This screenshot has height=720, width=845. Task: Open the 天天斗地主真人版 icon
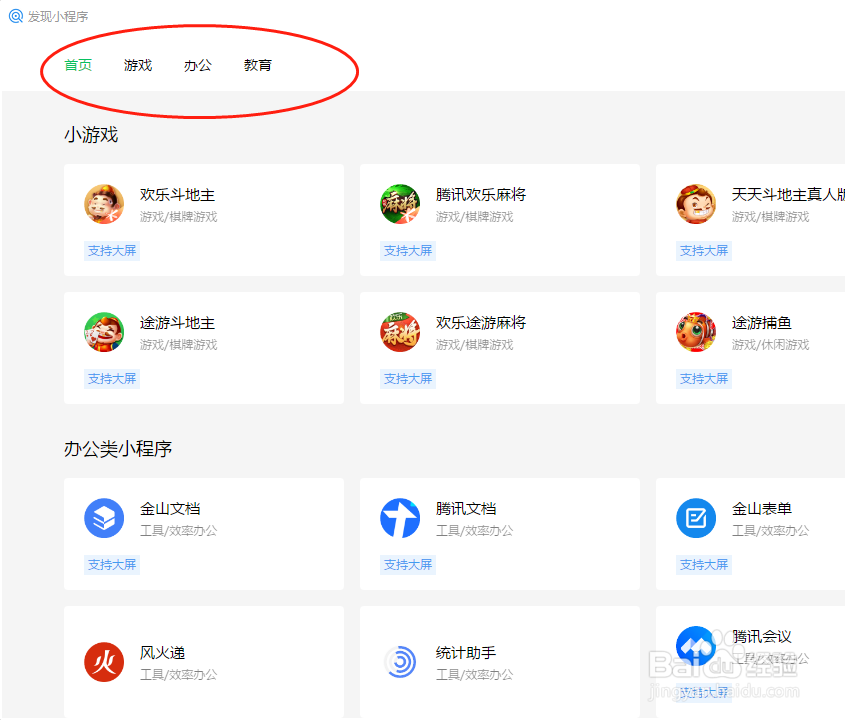click(x=696, y=204)
